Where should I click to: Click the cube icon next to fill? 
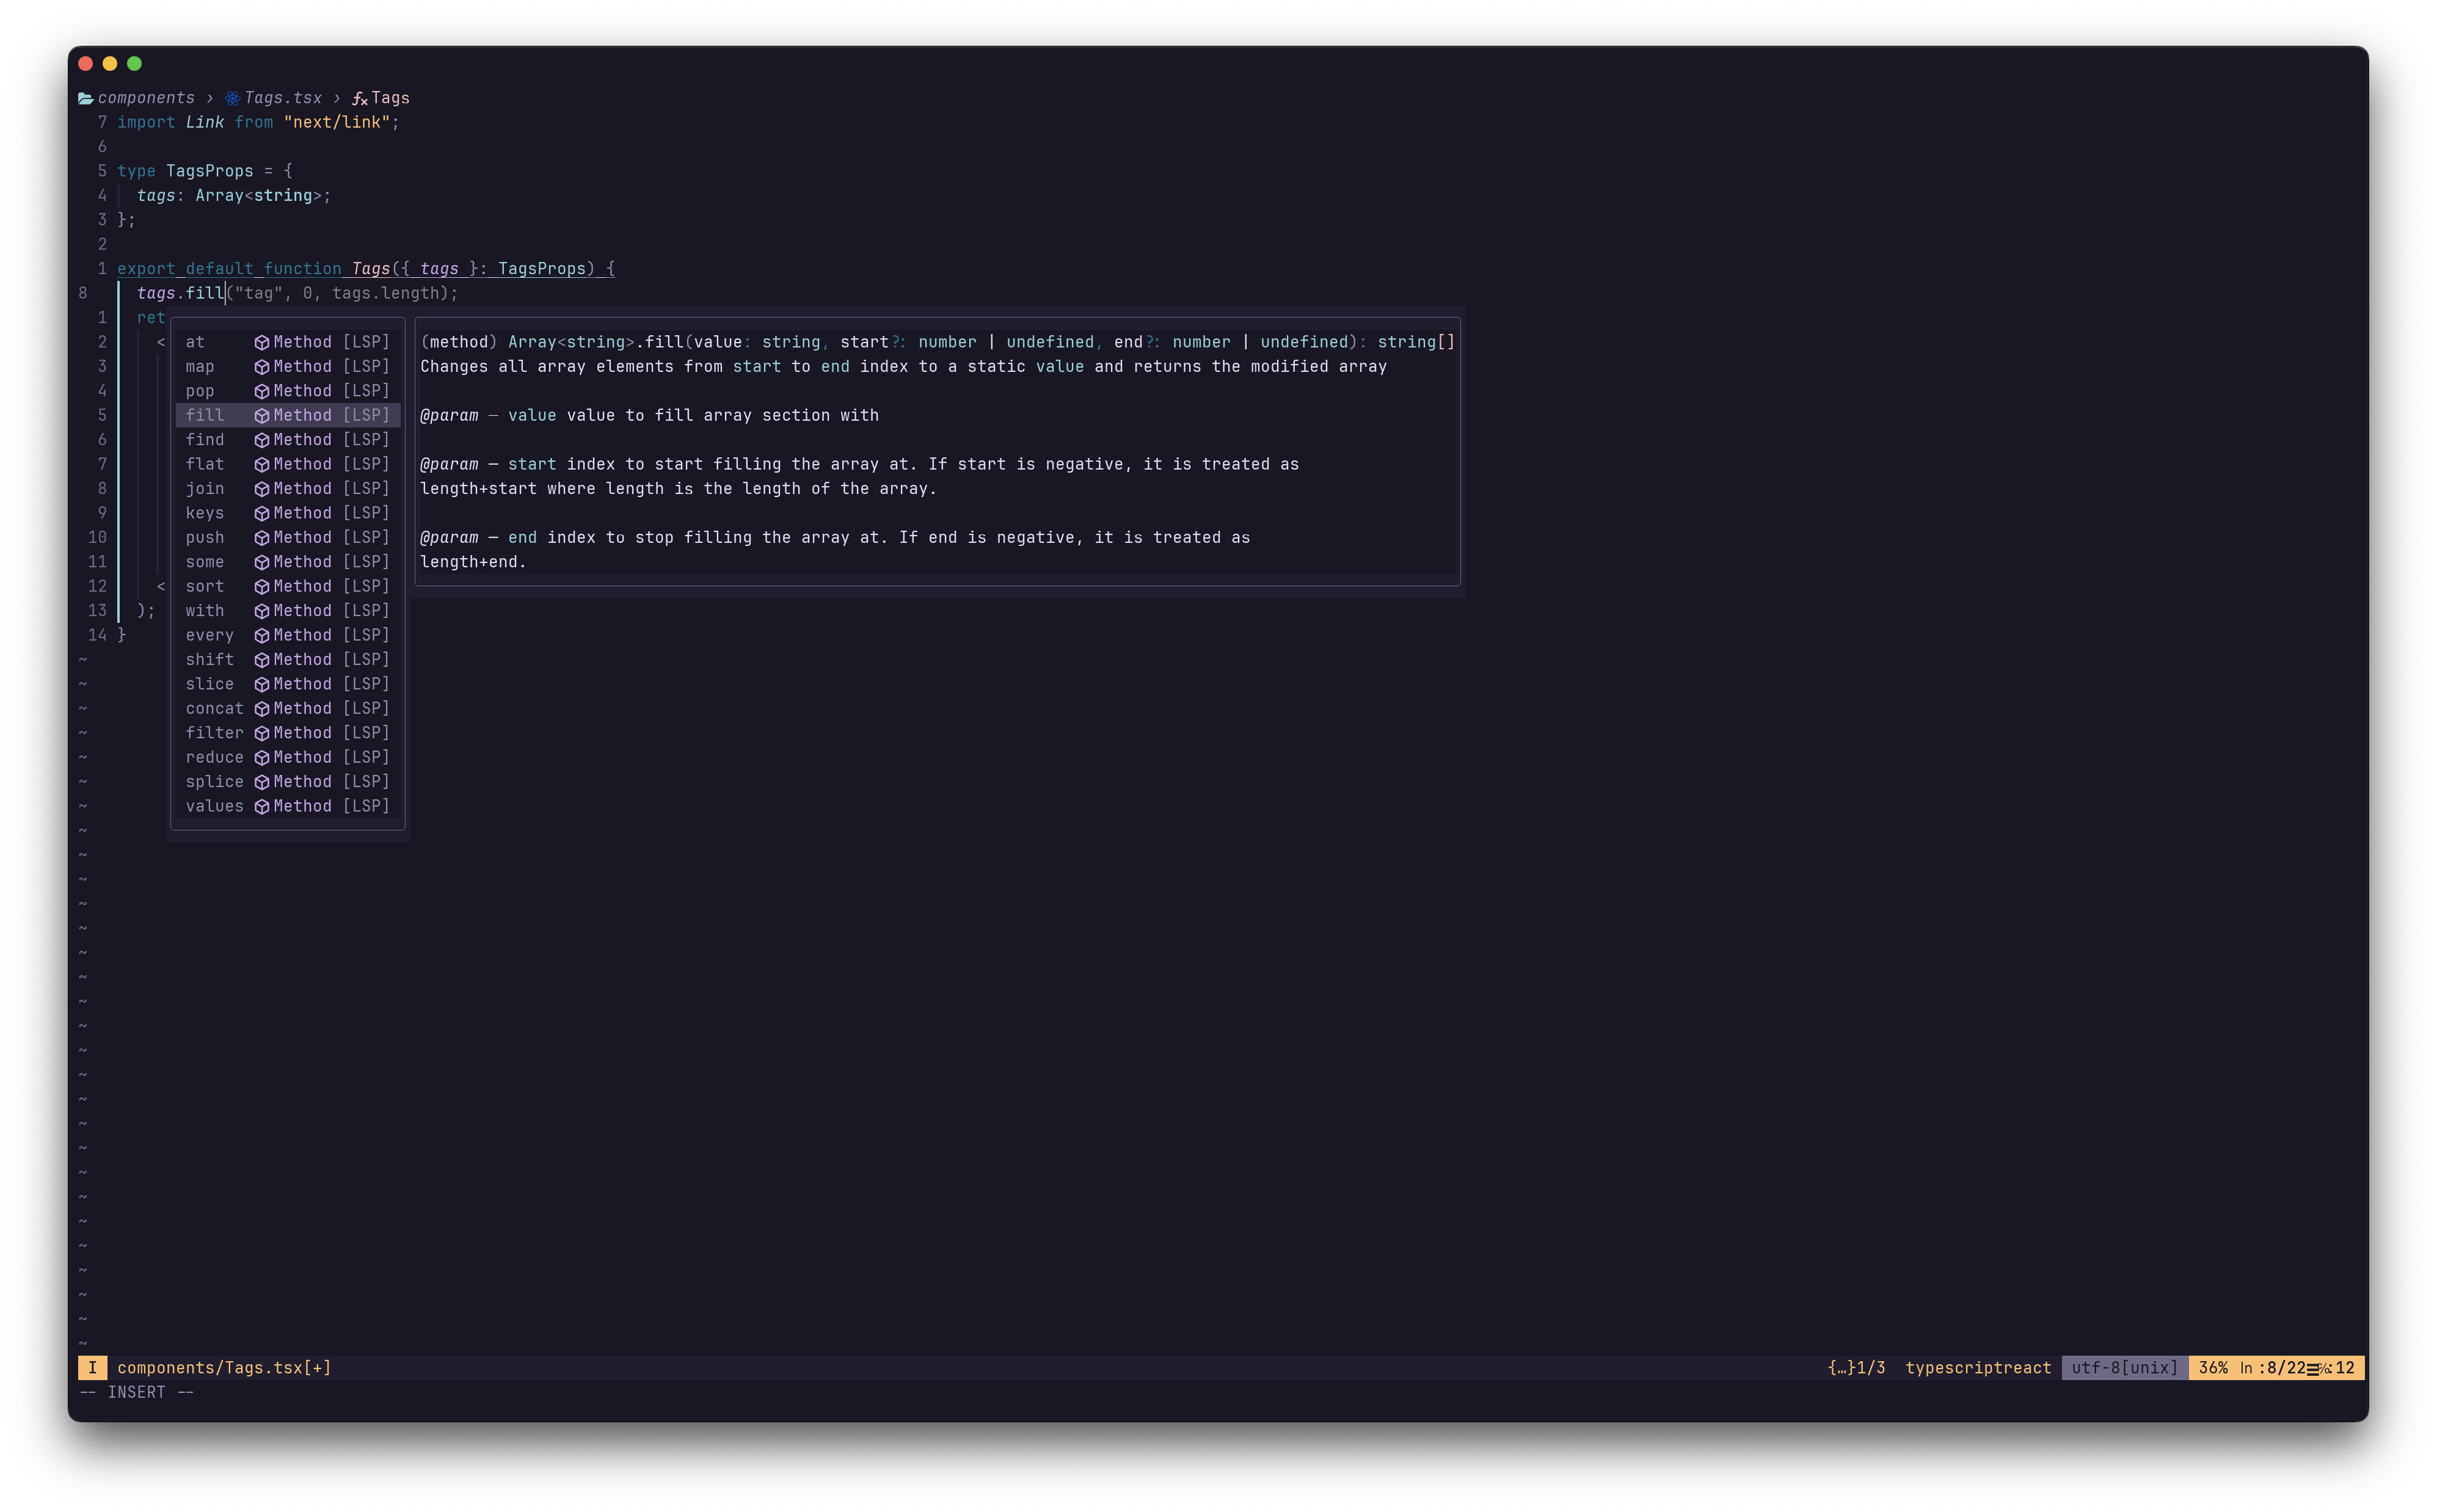point(262,415)
